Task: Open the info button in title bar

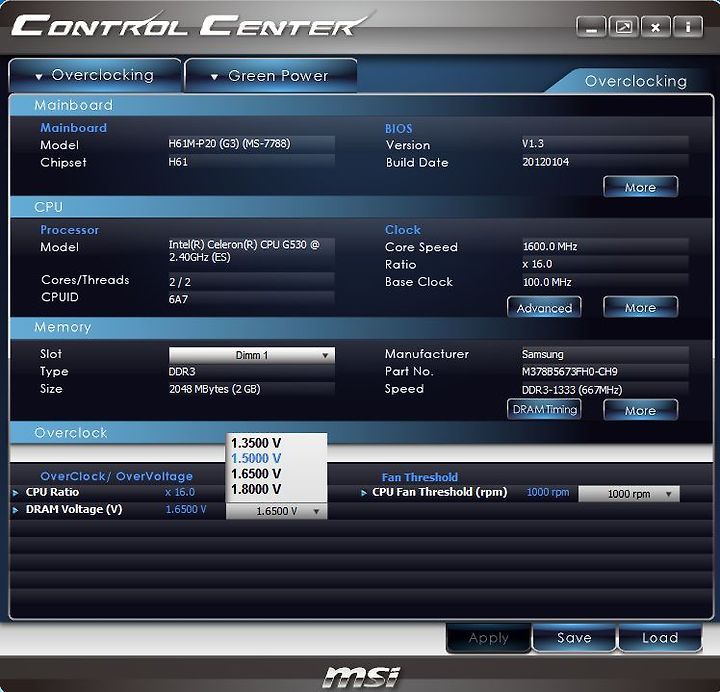Action: coord(687,27)
